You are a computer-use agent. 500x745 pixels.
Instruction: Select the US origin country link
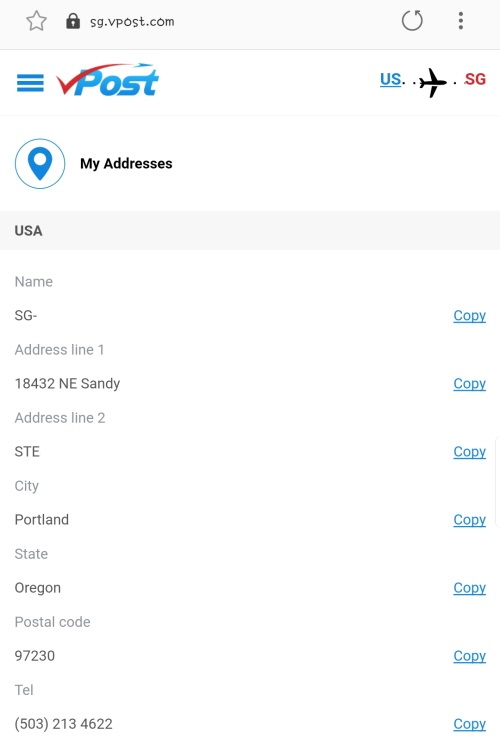(x=391, y=79)
